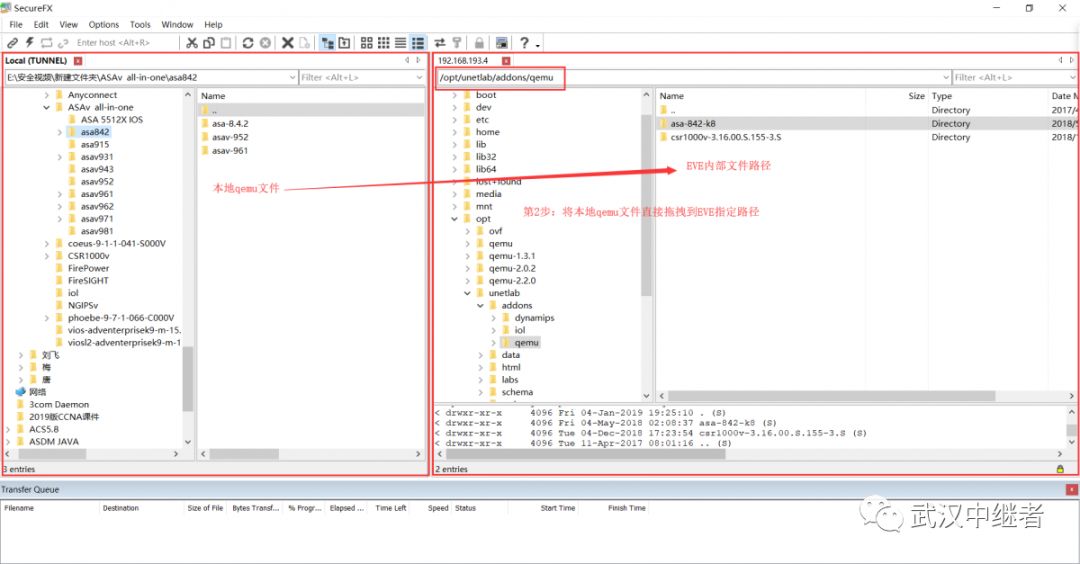Screen dimensions: 1080x564
Task: Switch to small icons view
Action: [384, 43]
